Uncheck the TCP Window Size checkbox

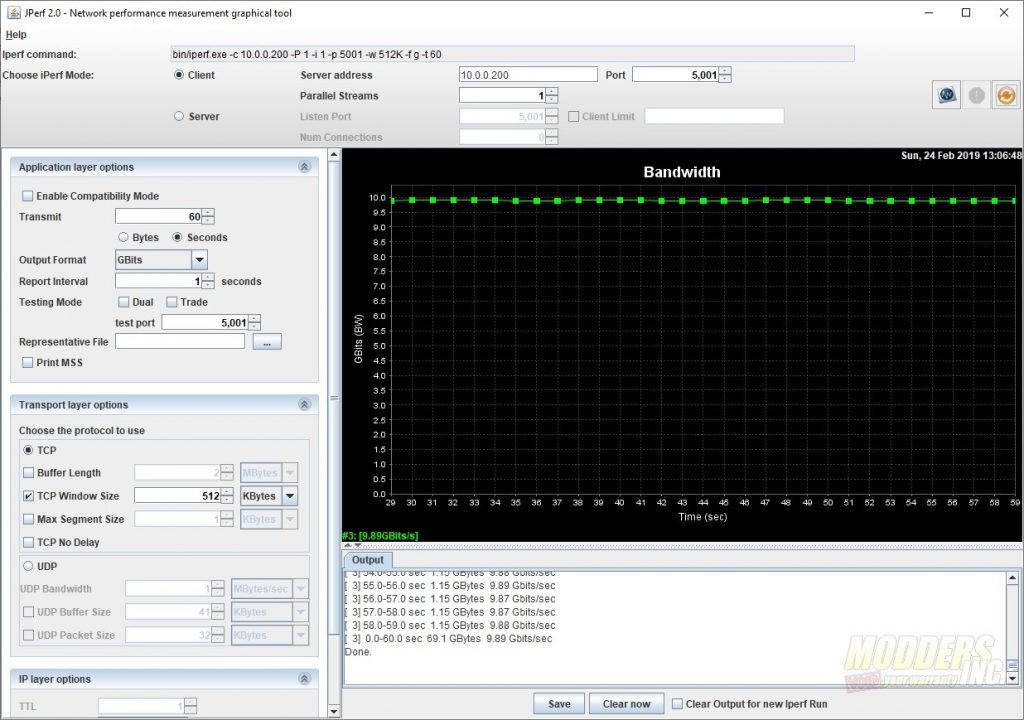(x=28, y=496)
